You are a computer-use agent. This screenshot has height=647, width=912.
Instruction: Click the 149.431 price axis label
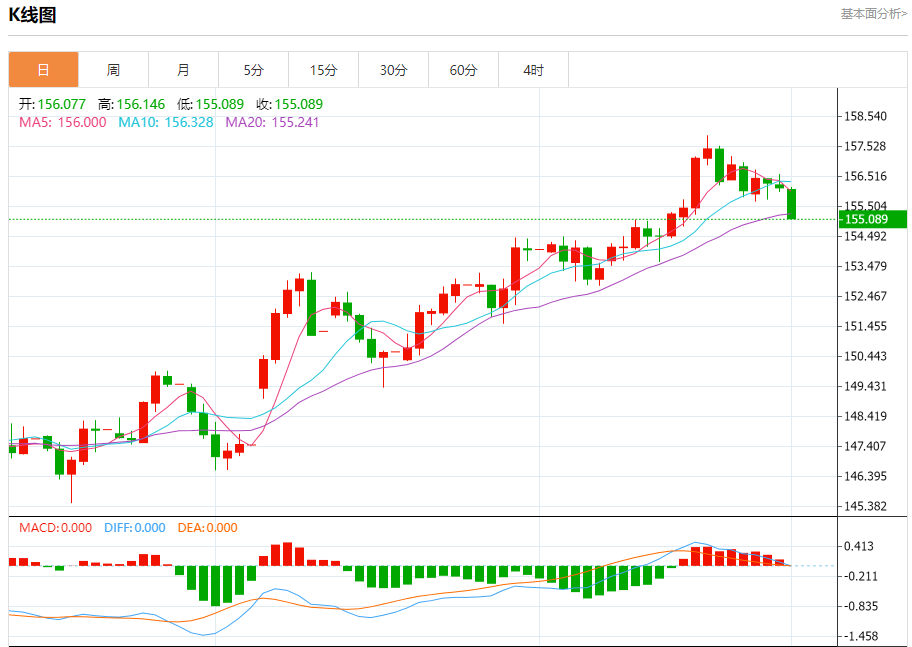(865, 386)
